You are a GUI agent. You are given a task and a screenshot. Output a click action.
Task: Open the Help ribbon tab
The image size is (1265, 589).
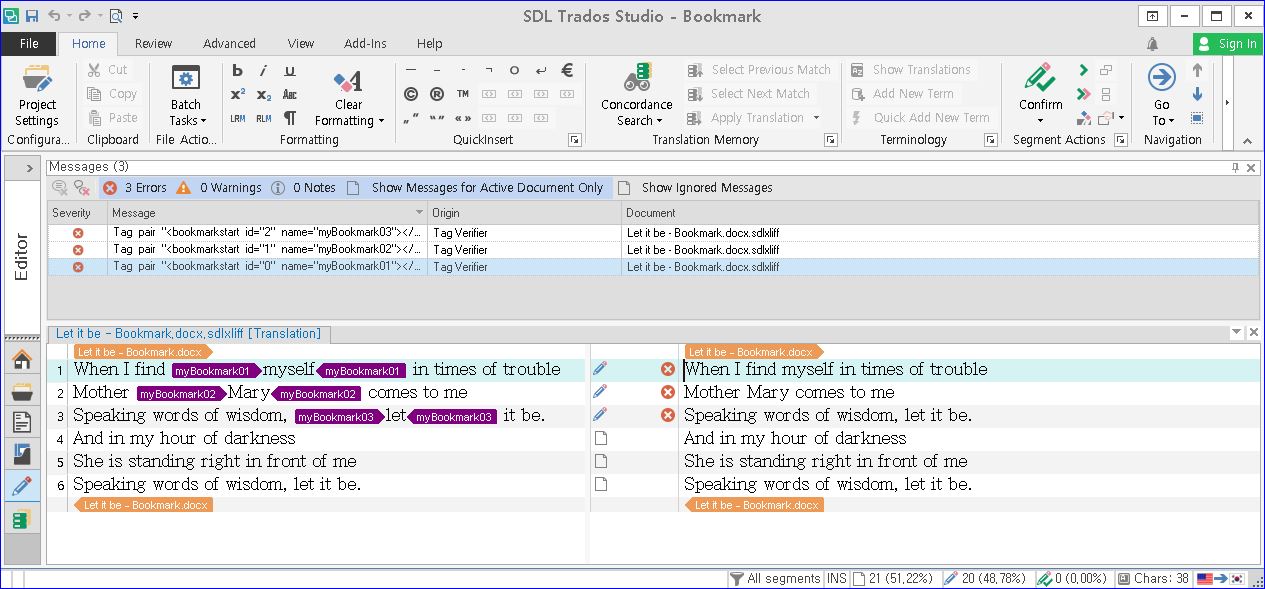click(429, 44)
